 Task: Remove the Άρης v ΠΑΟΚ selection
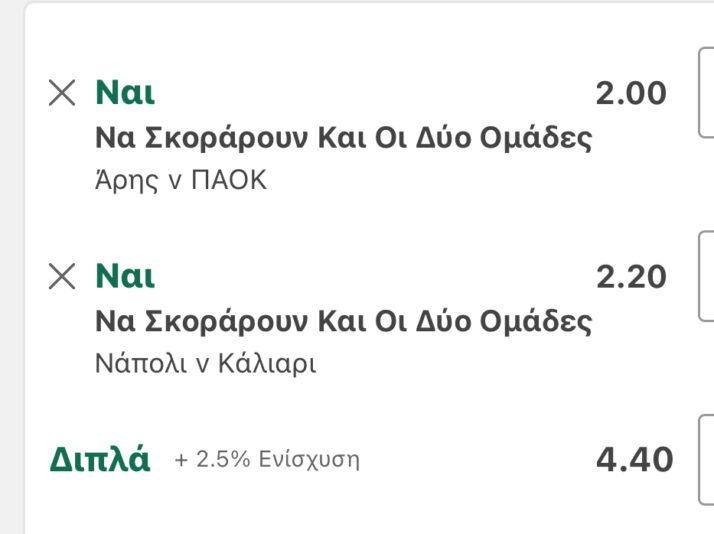tap(62, 93)
